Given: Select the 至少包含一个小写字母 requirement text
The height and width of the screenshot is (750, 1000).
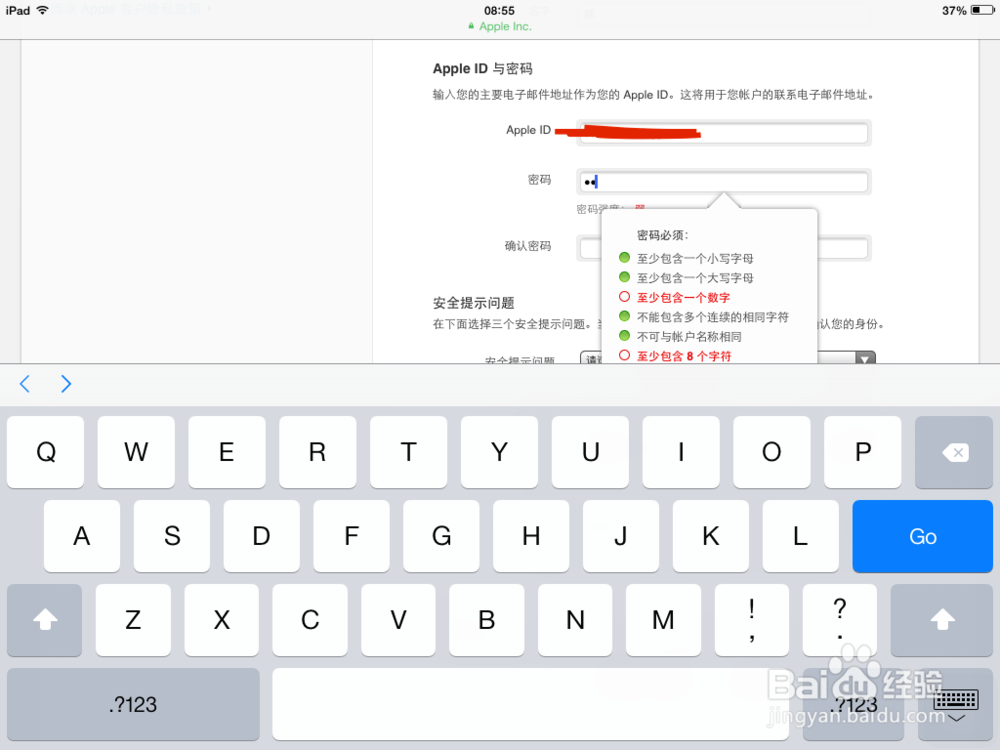Looking at the screenshot, I should (x=695, y=258).
